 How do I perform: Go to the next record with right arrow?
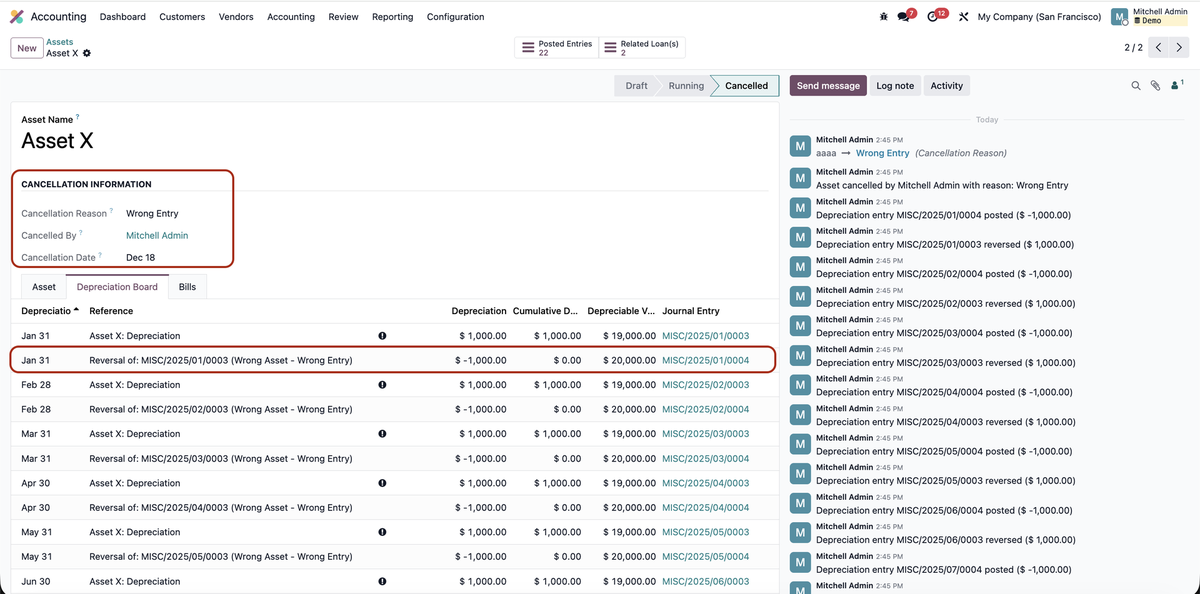(x=1181, y=48)
